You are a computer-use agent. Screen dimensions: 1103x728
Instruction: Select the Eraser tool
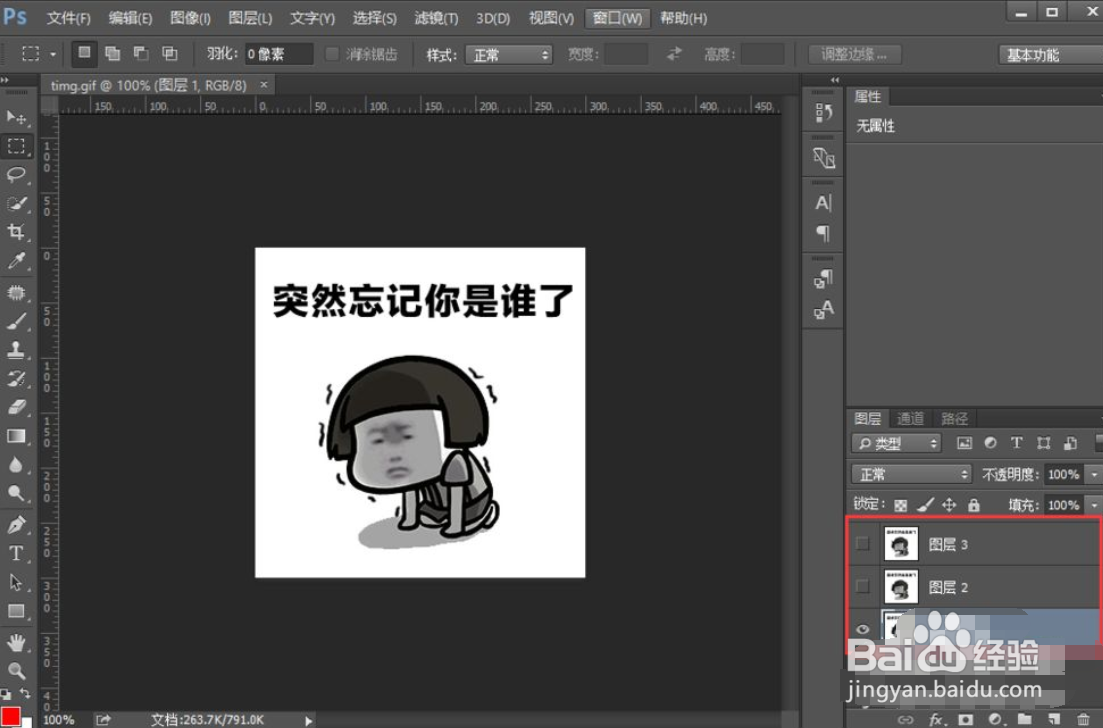16,407
